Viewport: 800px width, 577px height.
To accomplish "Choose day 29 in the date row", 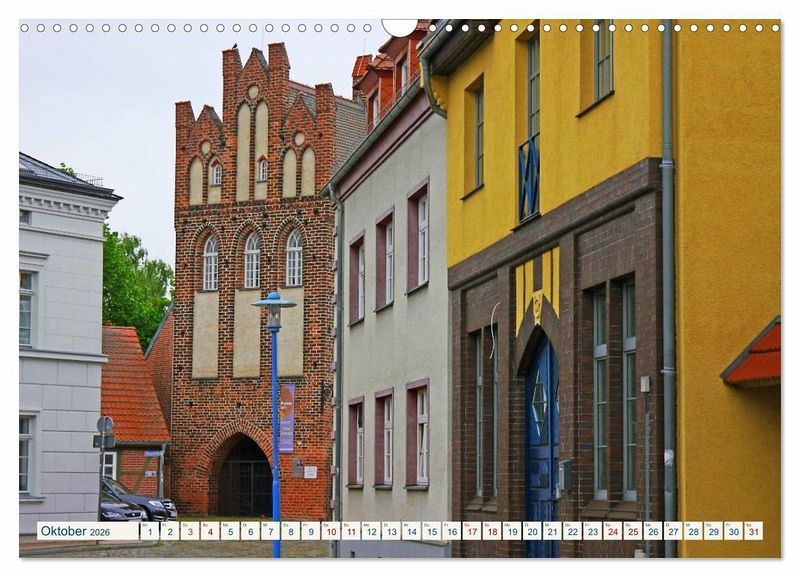I will [713, 531].
